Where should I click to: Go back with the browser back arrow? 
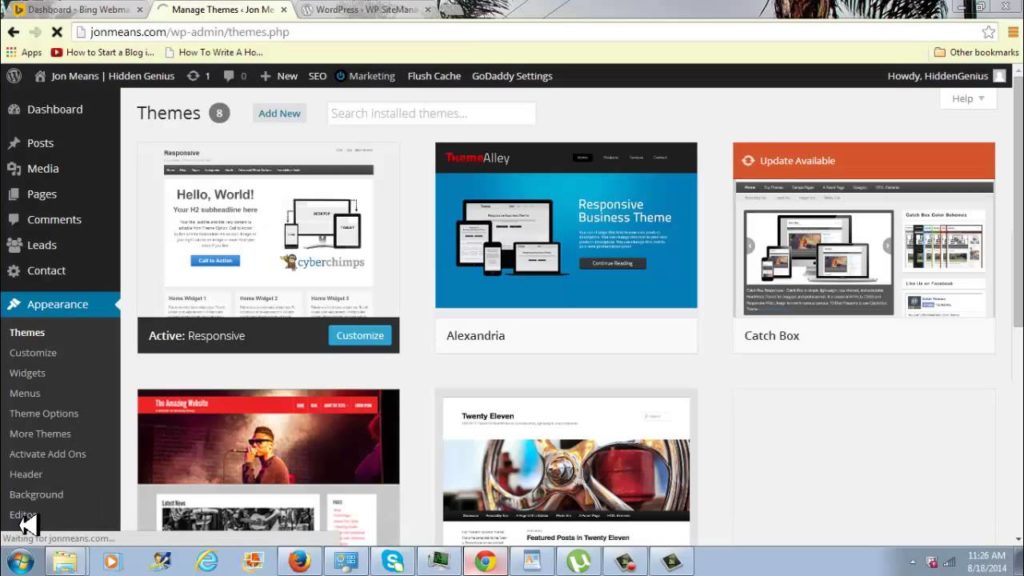pos(13,31)
